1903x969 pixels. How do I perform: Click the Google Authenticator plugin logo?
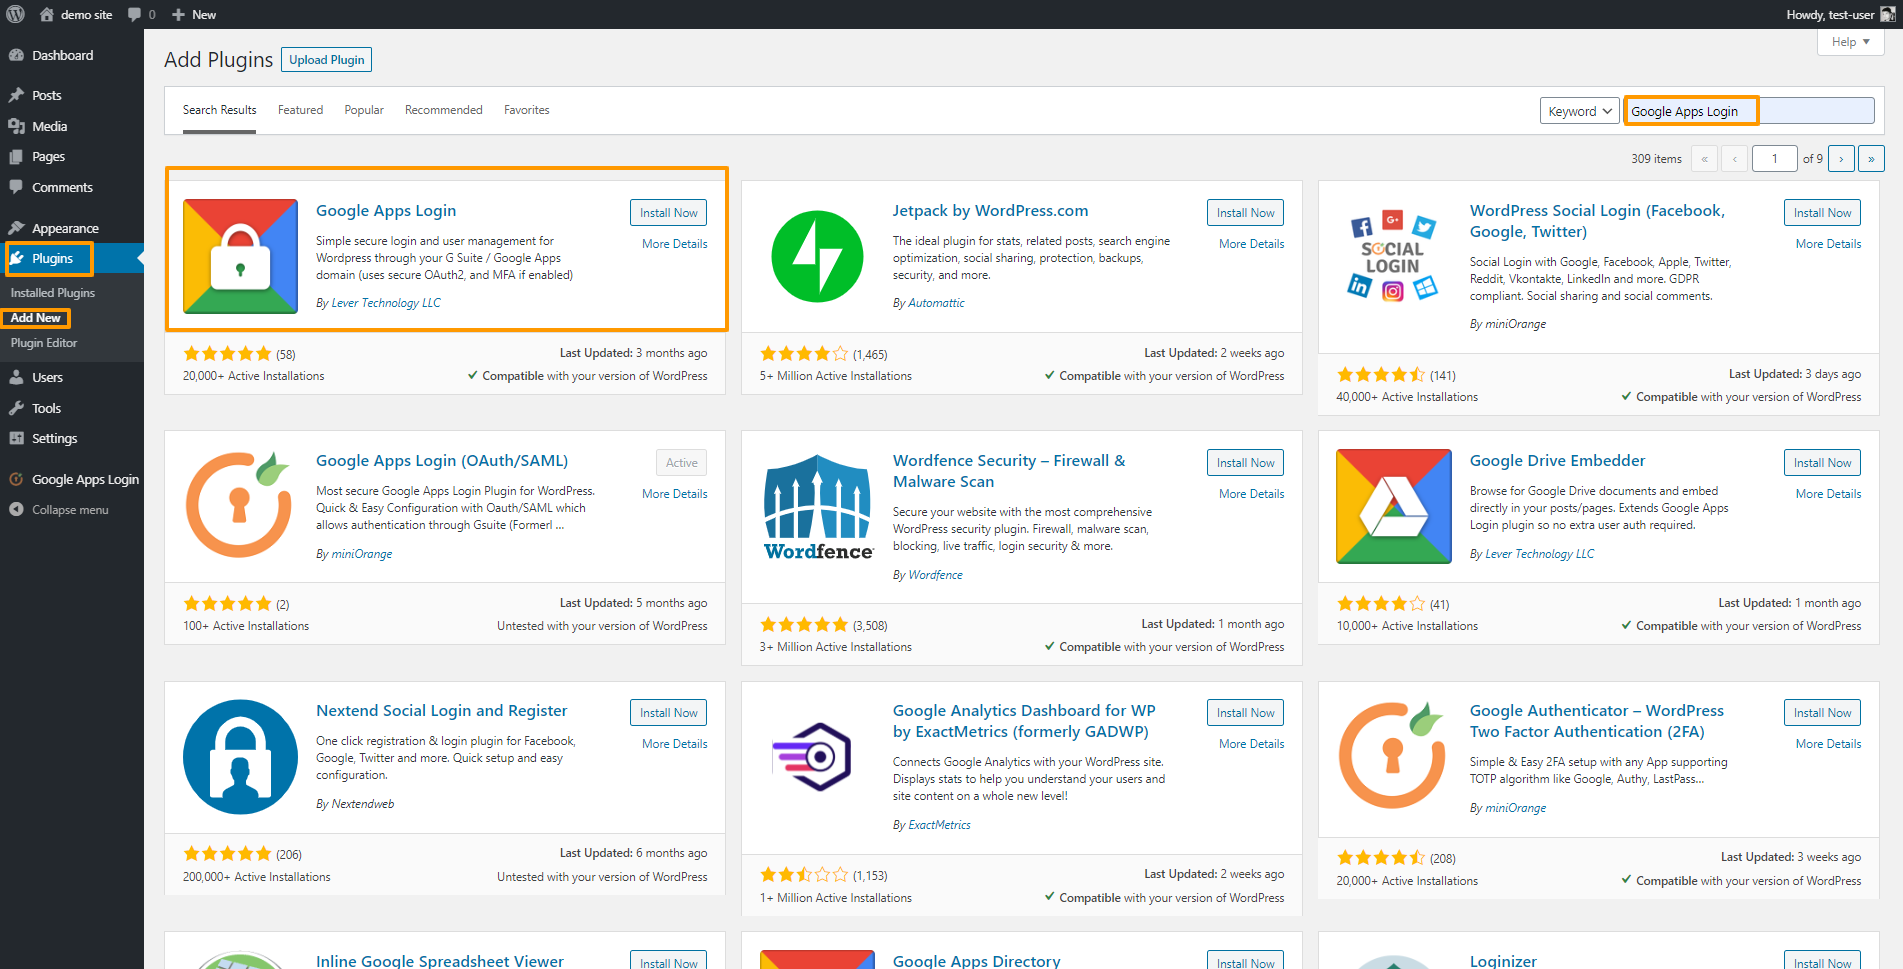coord(1393,756)
